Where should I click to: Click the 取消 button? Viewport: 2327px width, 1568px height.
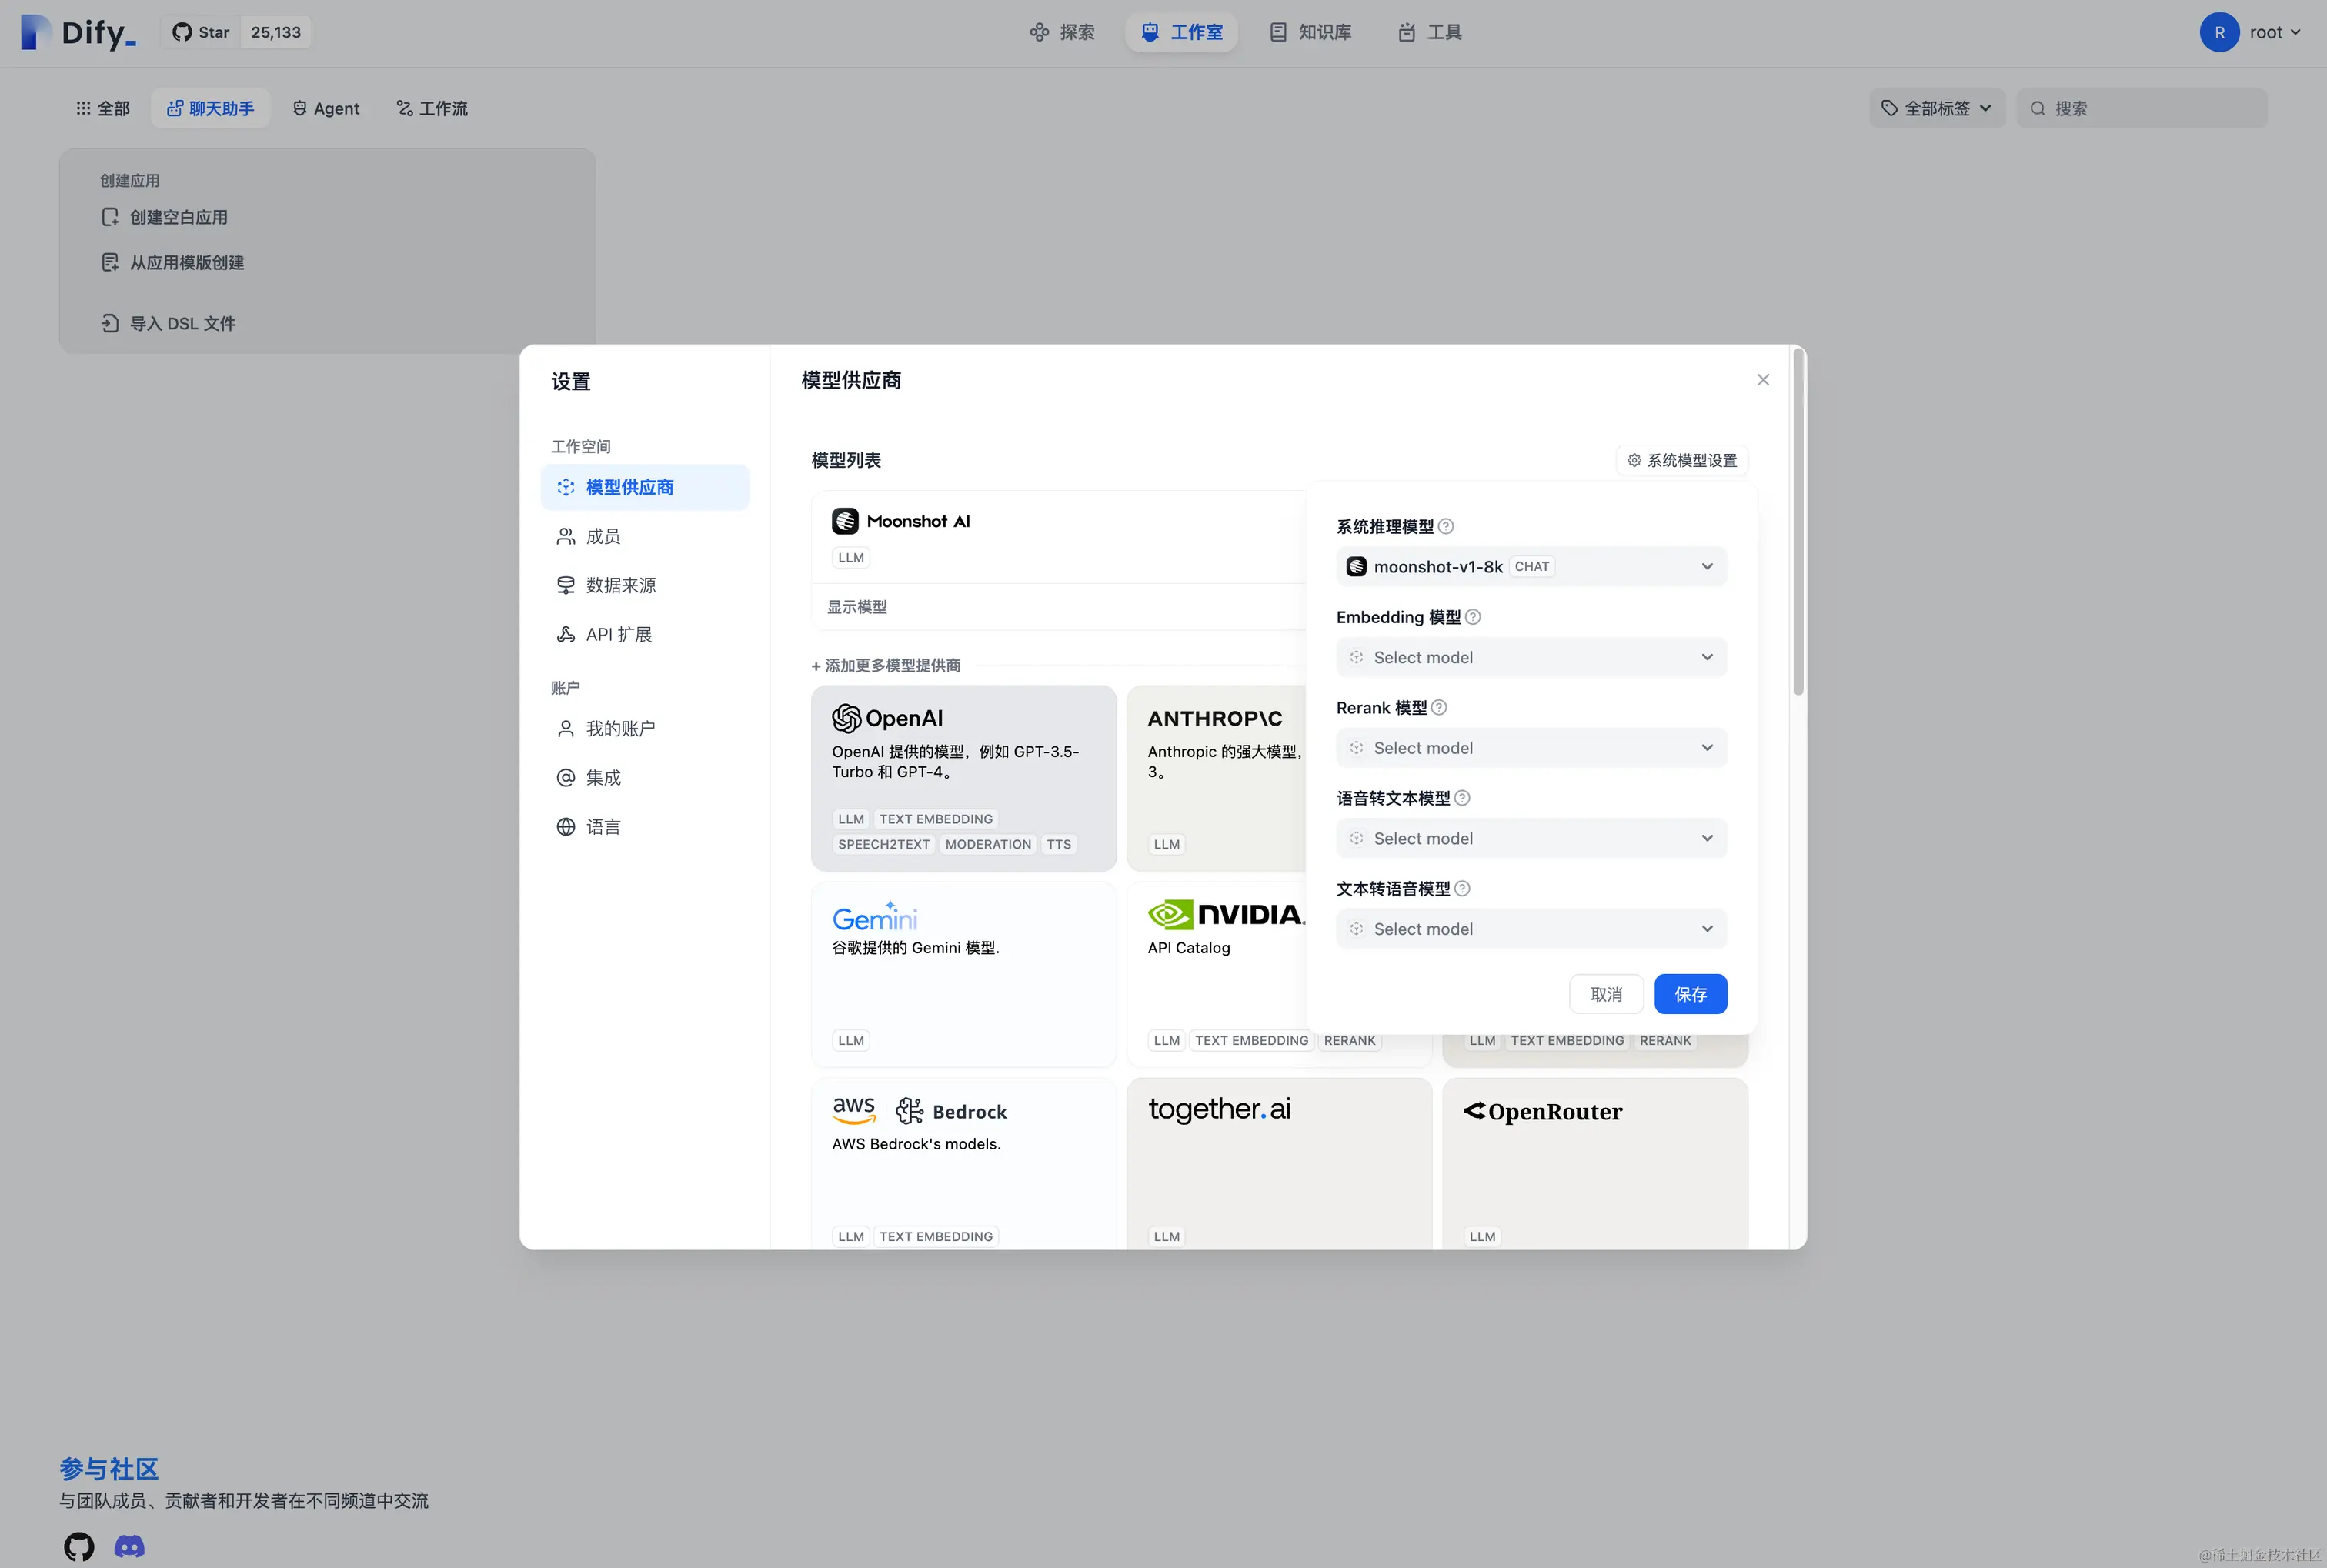(1606, 994)
